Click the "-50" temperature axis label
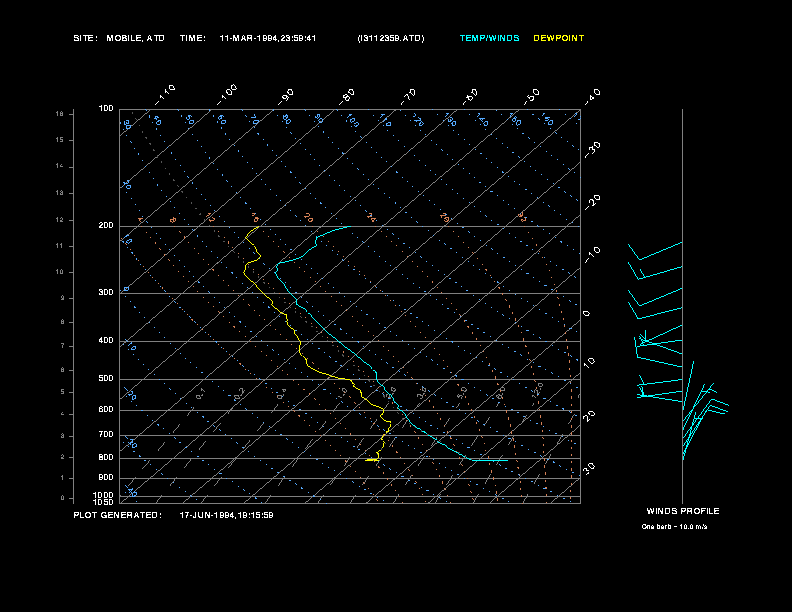 click(x=531, y=96)
